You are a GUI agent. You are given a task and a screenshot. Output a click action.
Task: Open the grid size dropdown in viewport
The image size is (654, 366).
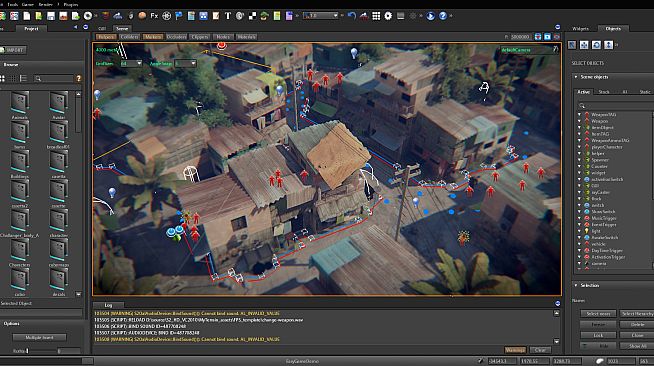coord(131,63)
